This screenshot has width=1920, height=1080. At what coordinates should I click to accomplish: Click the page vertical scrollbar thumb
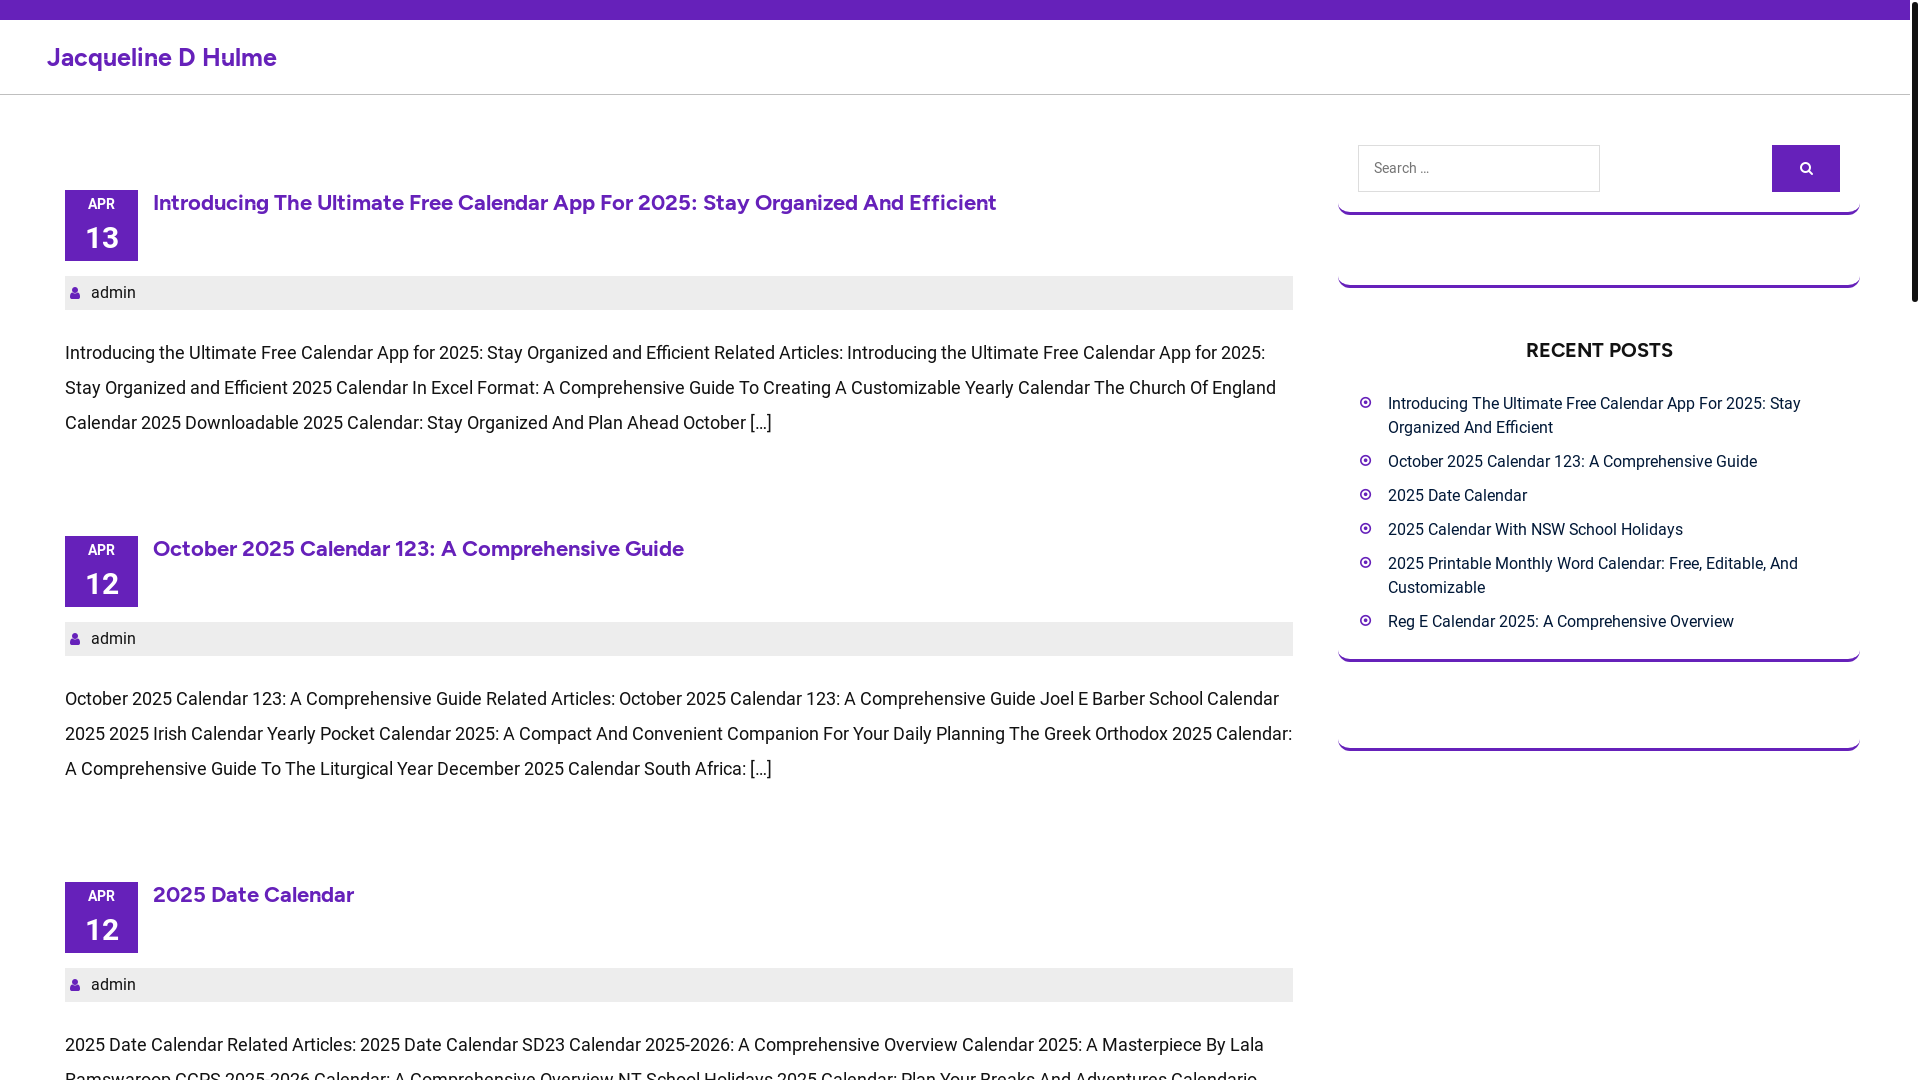tap(1915, 150)
